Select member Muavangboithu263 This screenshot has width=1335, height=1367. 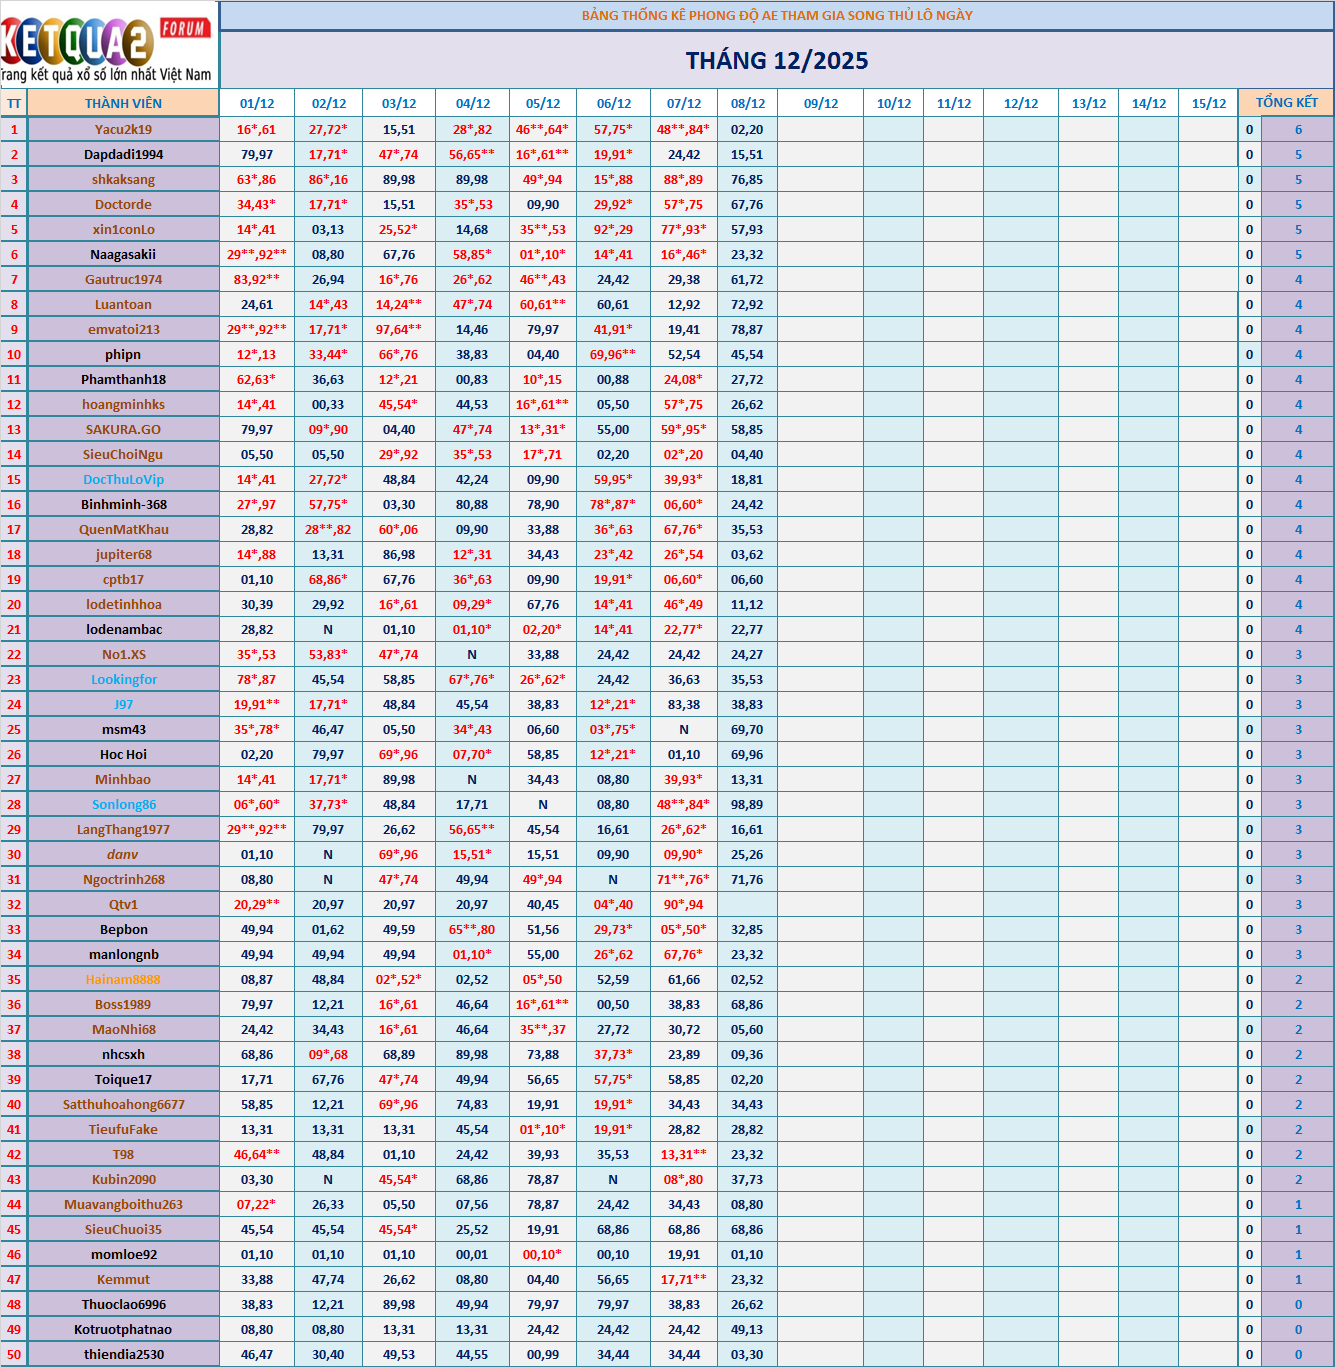[x=123, y=1204]
